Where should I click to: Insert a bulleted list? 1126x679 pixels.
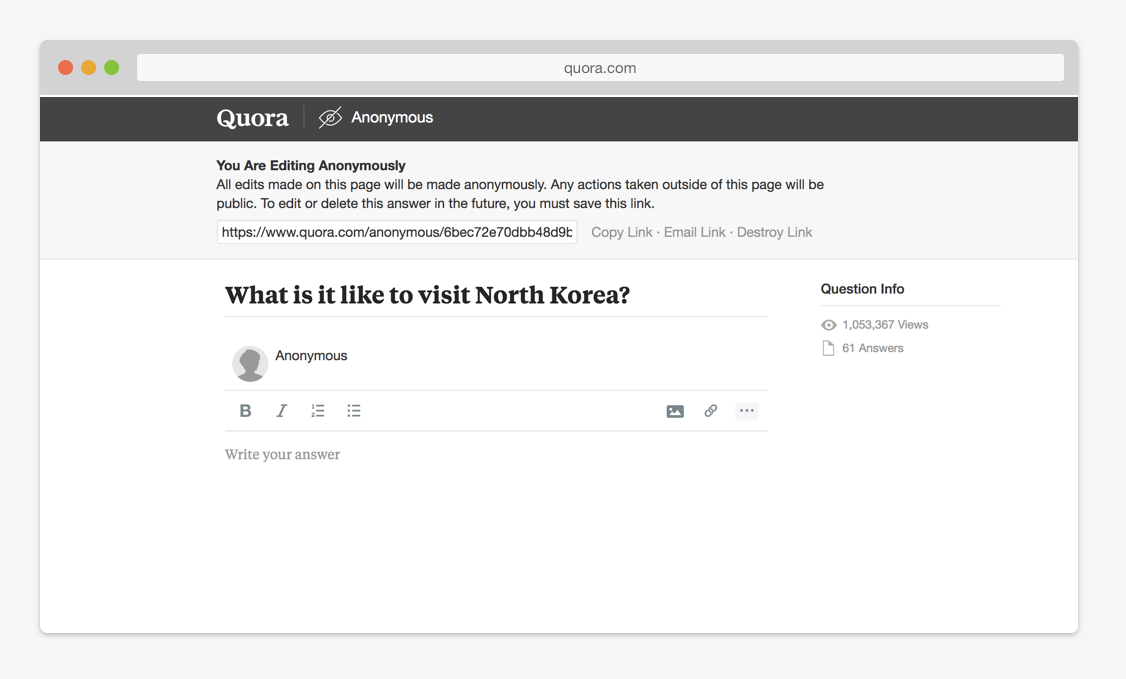pyautogui.click(x=353, y=411)
